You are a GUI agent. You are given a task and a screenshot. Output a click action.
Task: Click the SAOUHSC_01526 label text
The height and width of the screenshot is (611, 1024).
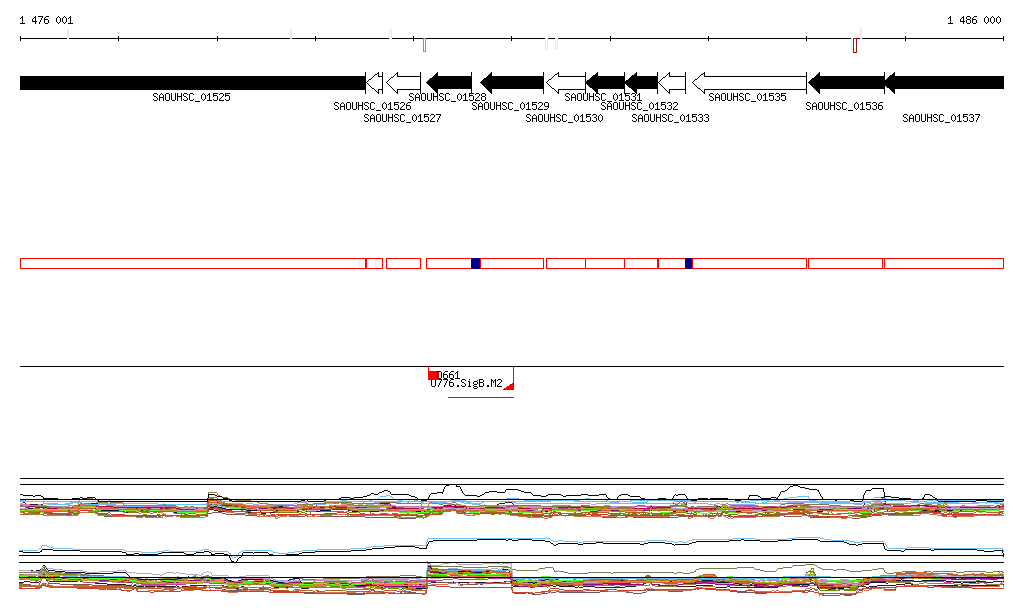pos(372,106)
